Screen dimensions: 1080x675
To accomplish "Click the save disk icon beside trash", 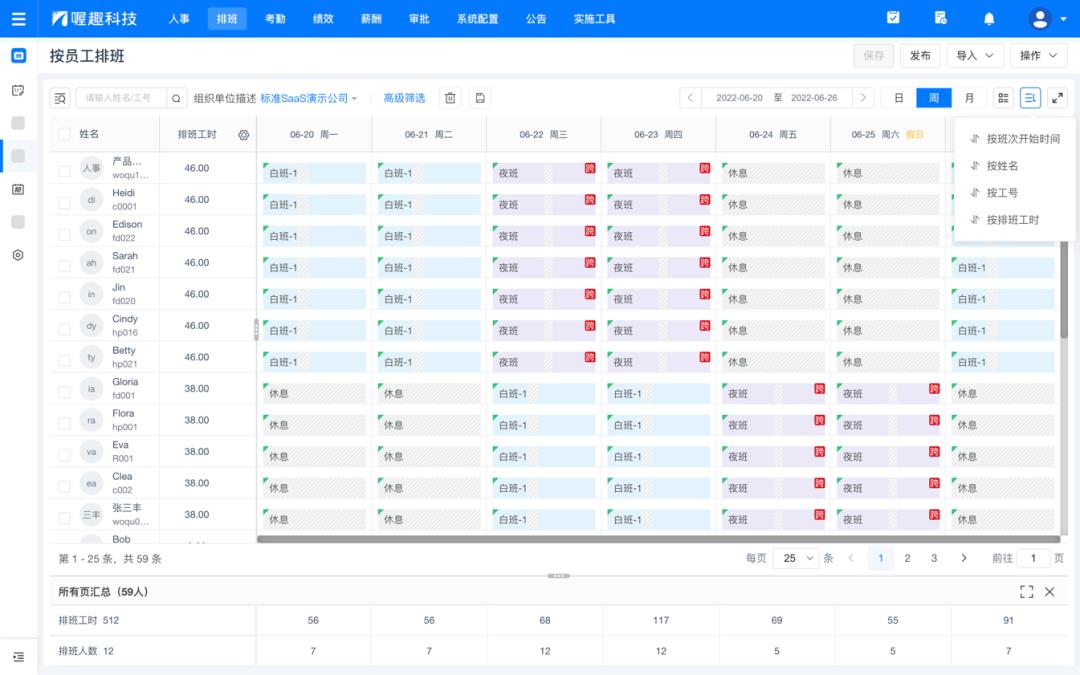I will (480, 98).
